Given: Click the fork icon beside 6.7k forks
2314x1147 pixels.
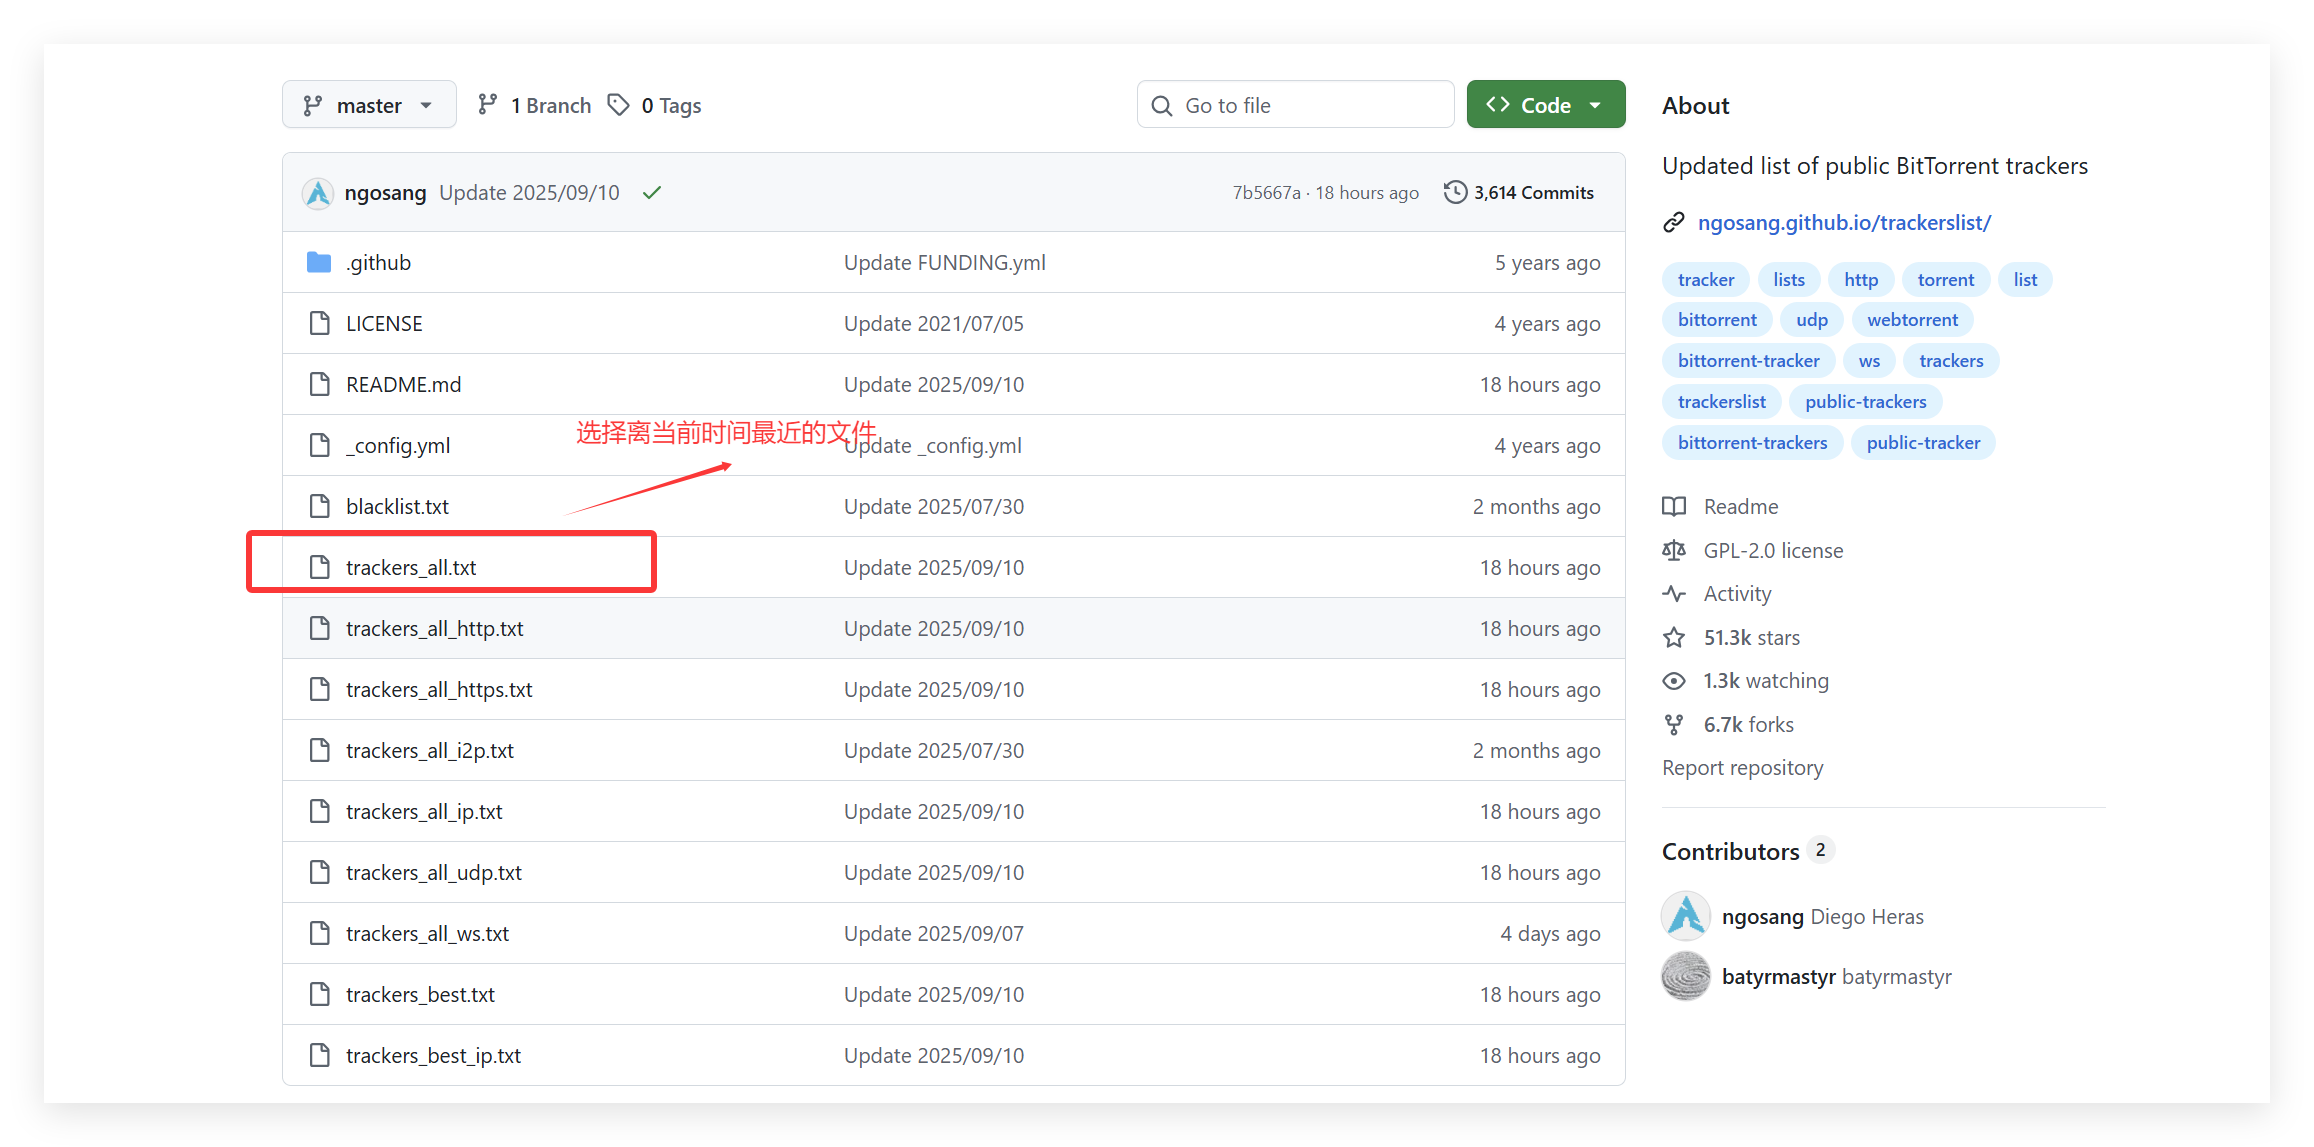Looking at the screenshot, I should click(1674, 725).
